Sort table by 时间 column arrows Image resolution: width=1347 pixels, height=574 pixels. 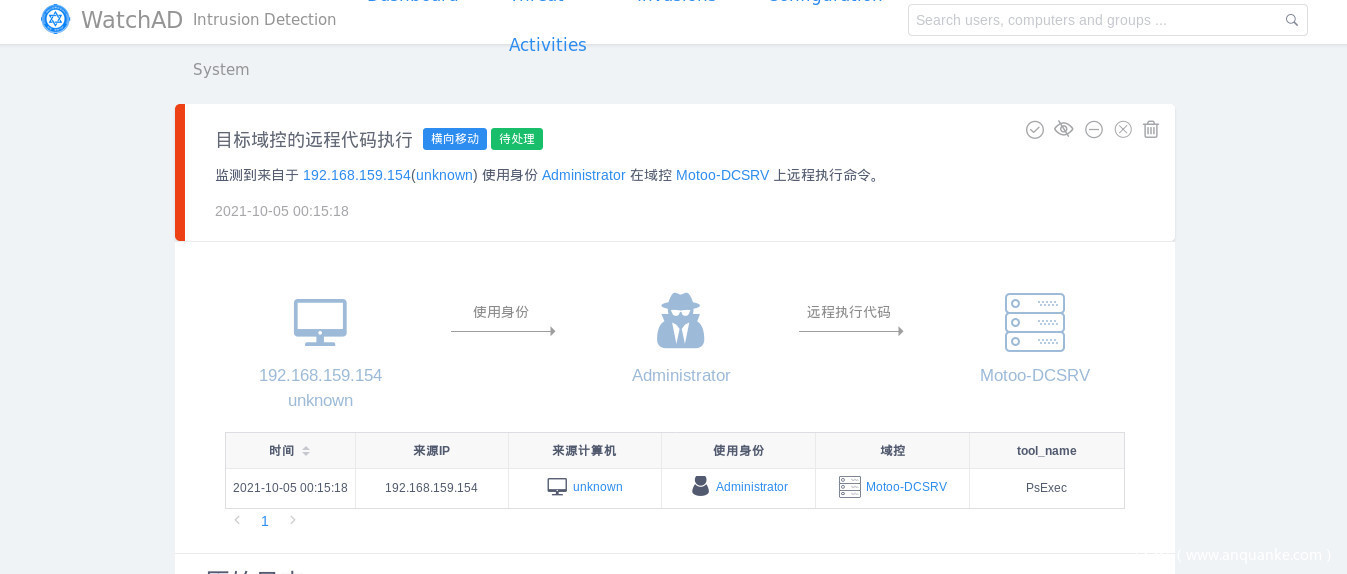coord(306,451)
